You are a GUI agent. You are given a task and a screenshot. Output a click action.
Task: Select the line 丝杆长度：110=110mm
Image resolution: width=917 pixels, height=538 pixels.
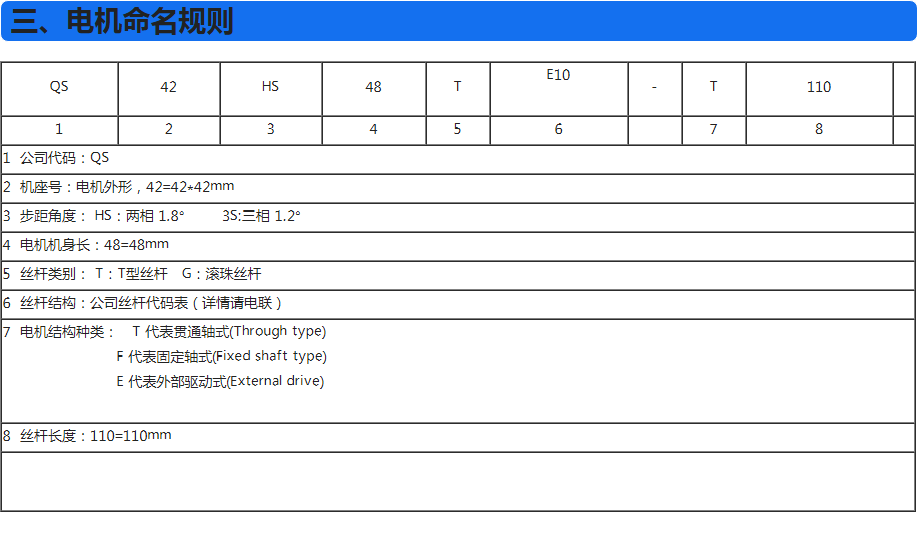95,436
